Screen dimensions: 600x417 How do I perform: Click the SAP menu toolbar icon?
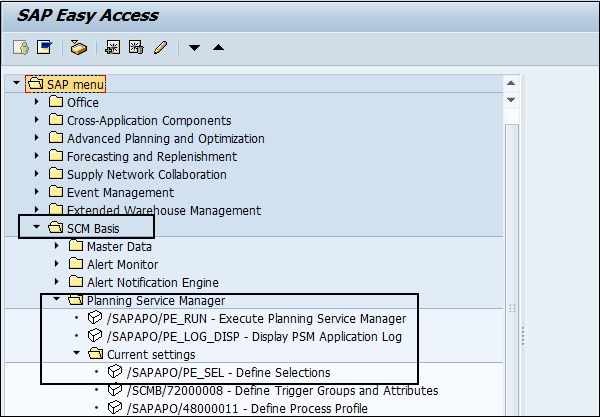point(44,47)
